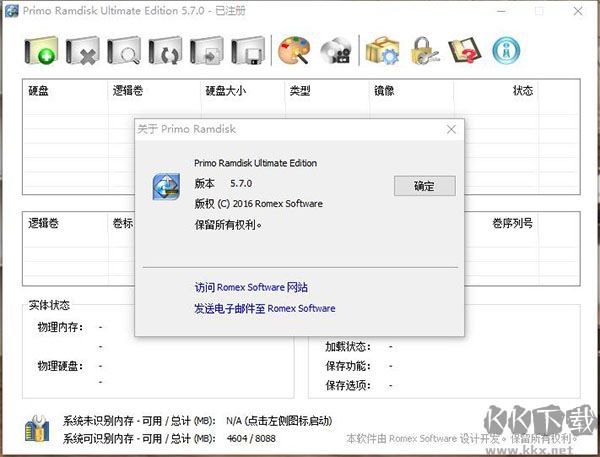The height and width of the screenshot is (457, 600).
Task: Open help with the question mark book icon
Action: [464, 50]
